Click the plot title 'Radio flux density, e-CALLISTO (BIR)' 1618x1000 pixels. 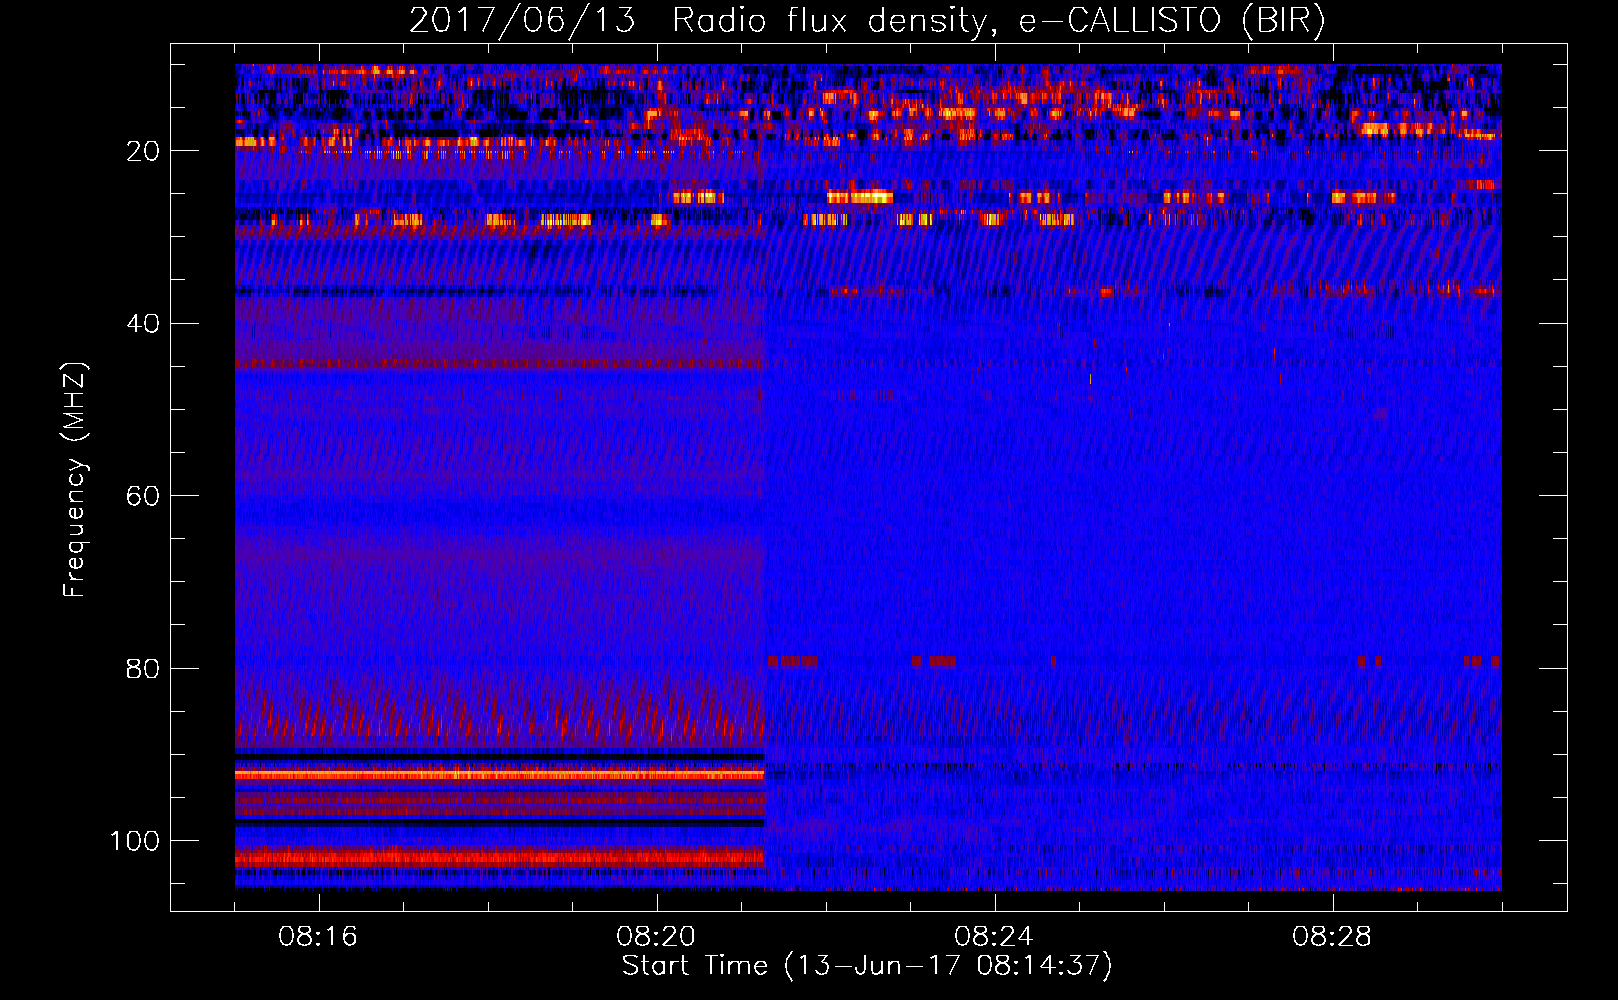[x=999, y=20]
